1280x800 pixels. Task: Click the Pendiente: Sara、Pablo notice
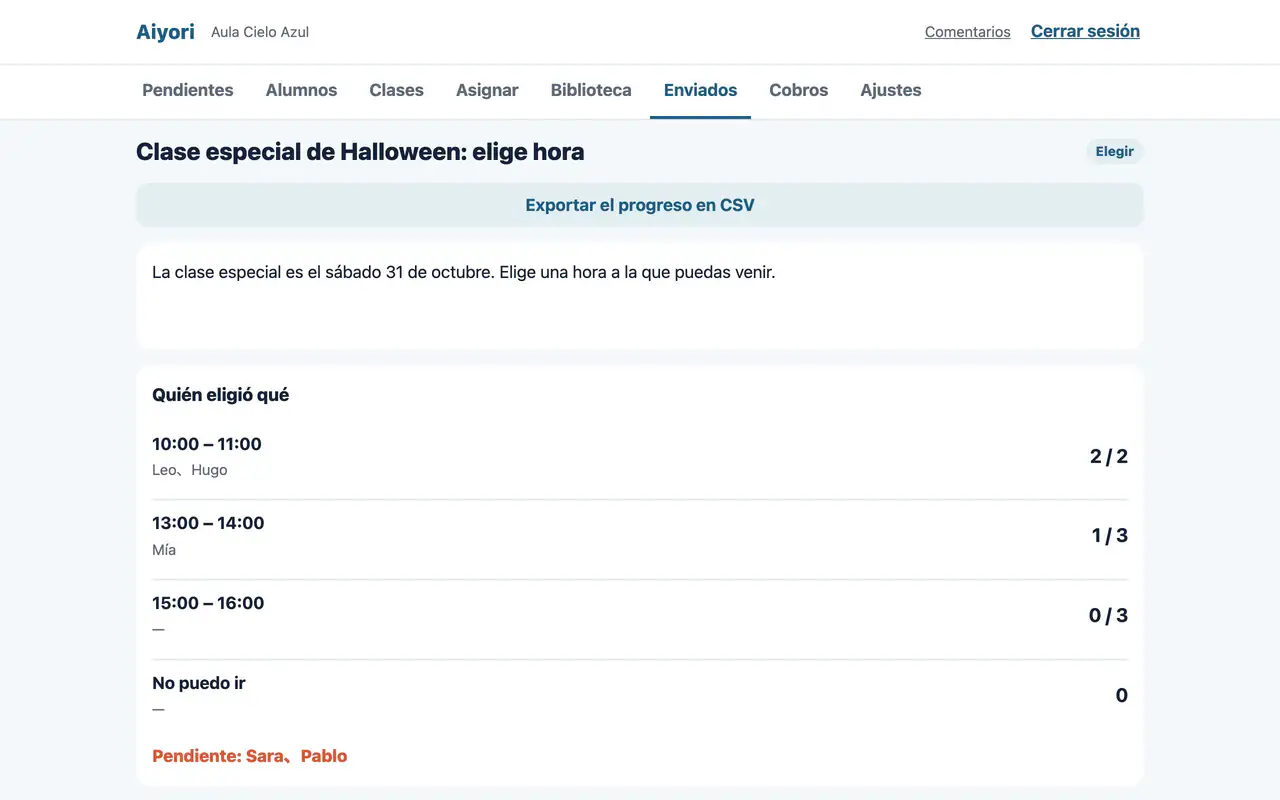pos(250,756)
